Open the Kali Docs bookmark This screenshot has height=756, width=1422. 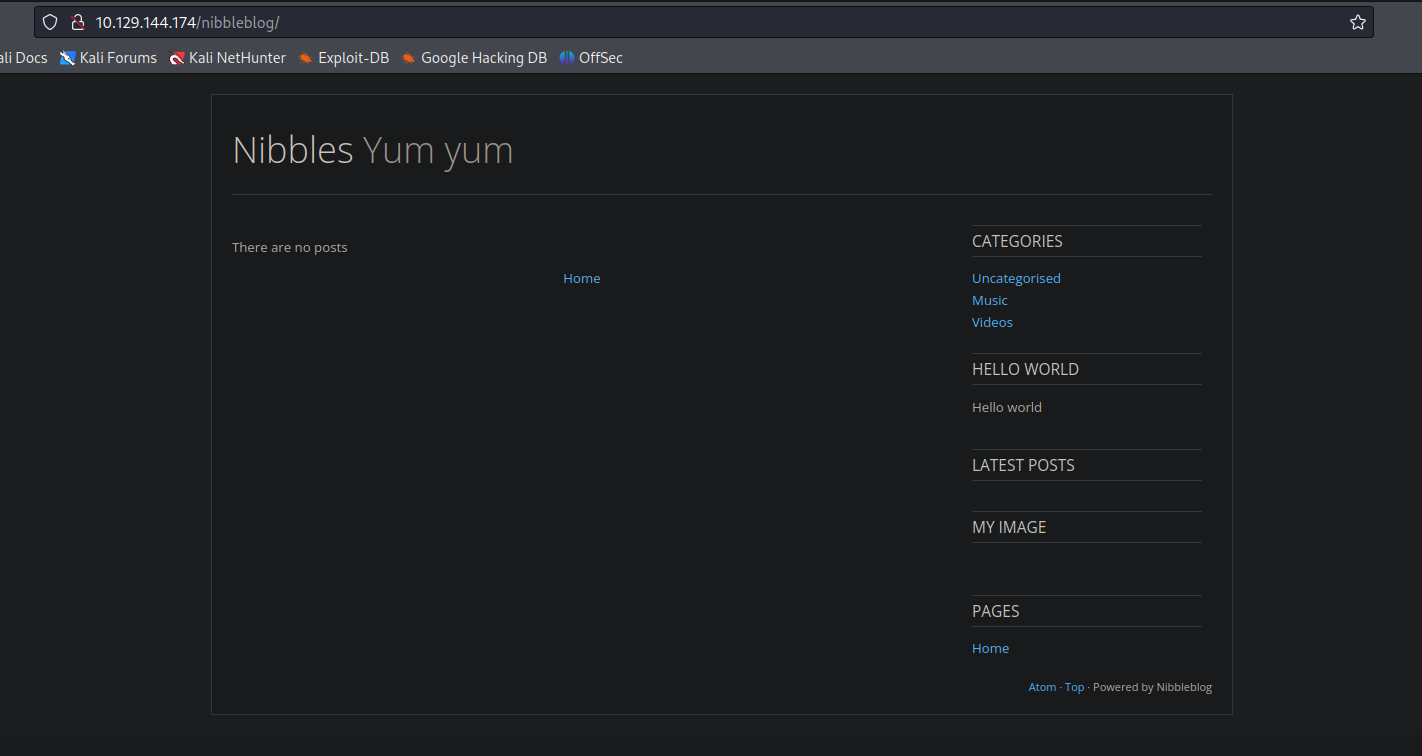(x=22, y=58)
